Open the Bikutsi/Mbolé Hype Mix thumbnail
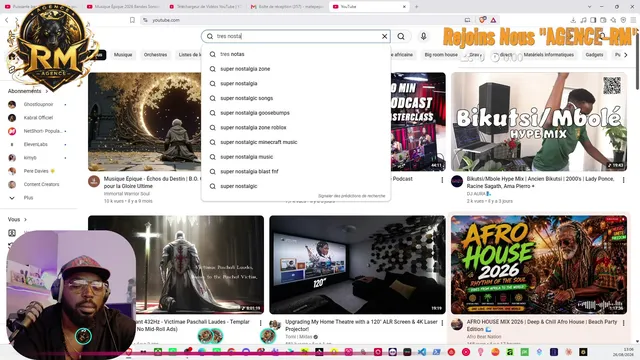This screenshot has height=360, width=640. [538, 122]
